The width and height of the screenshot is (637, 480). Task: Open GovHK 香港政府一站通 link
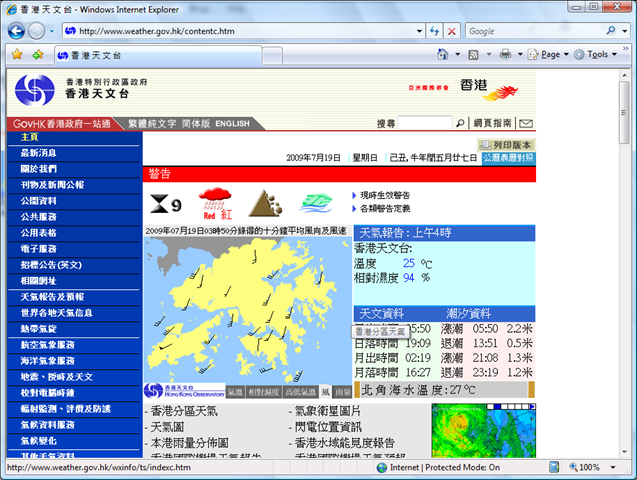61,123
